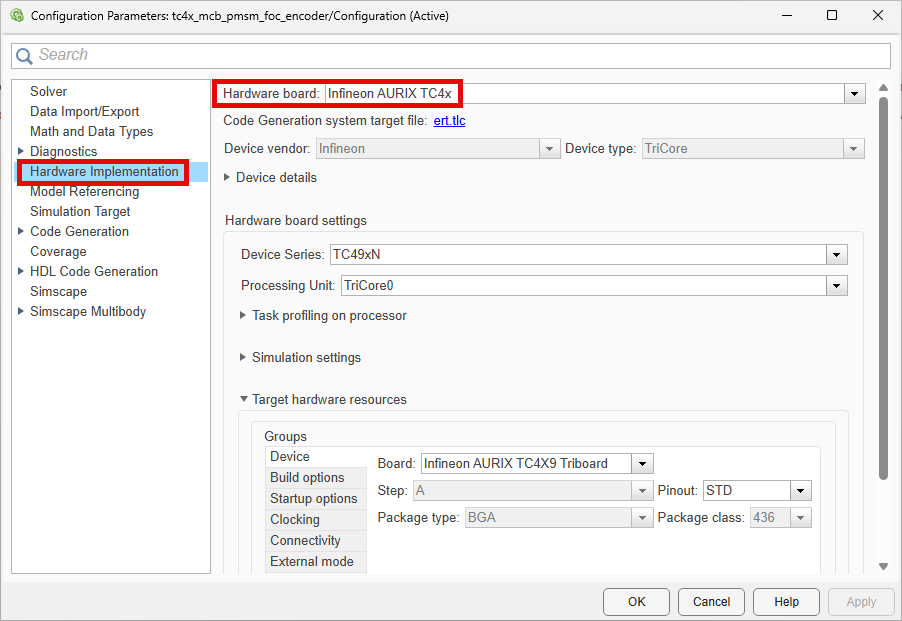Click in the Search field

click(451, 56)
